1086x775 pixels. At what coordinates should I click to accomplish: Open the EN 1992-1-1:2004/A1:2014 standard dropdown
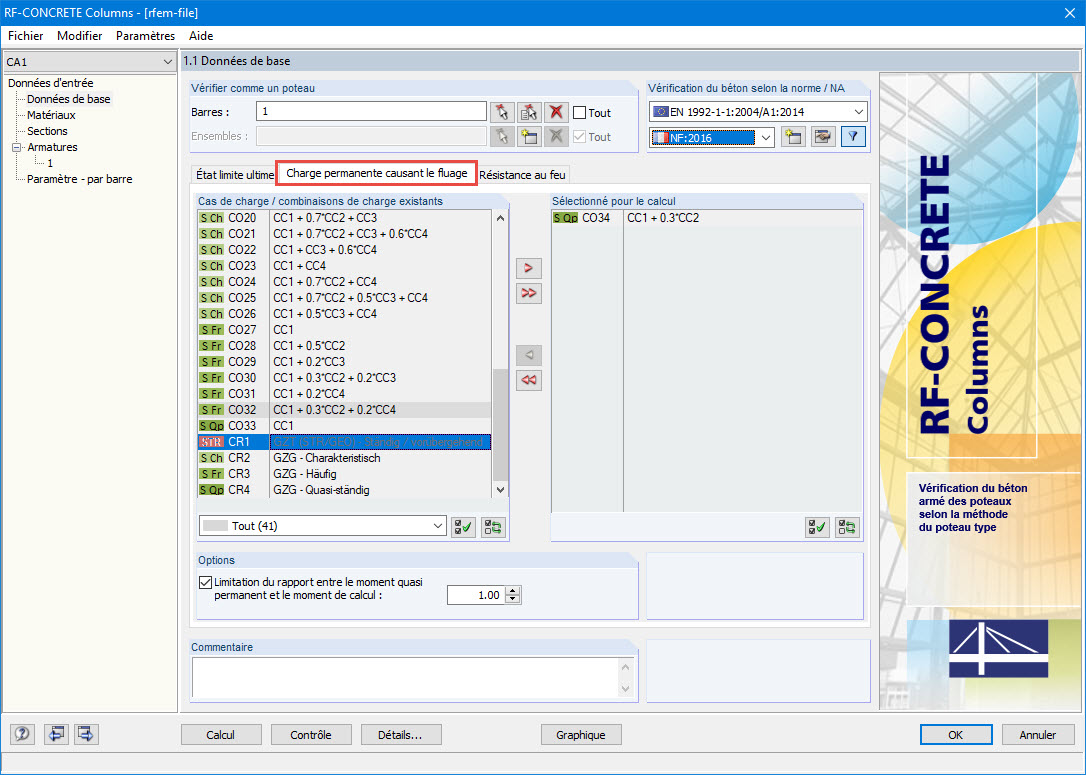tap(859, 112)
